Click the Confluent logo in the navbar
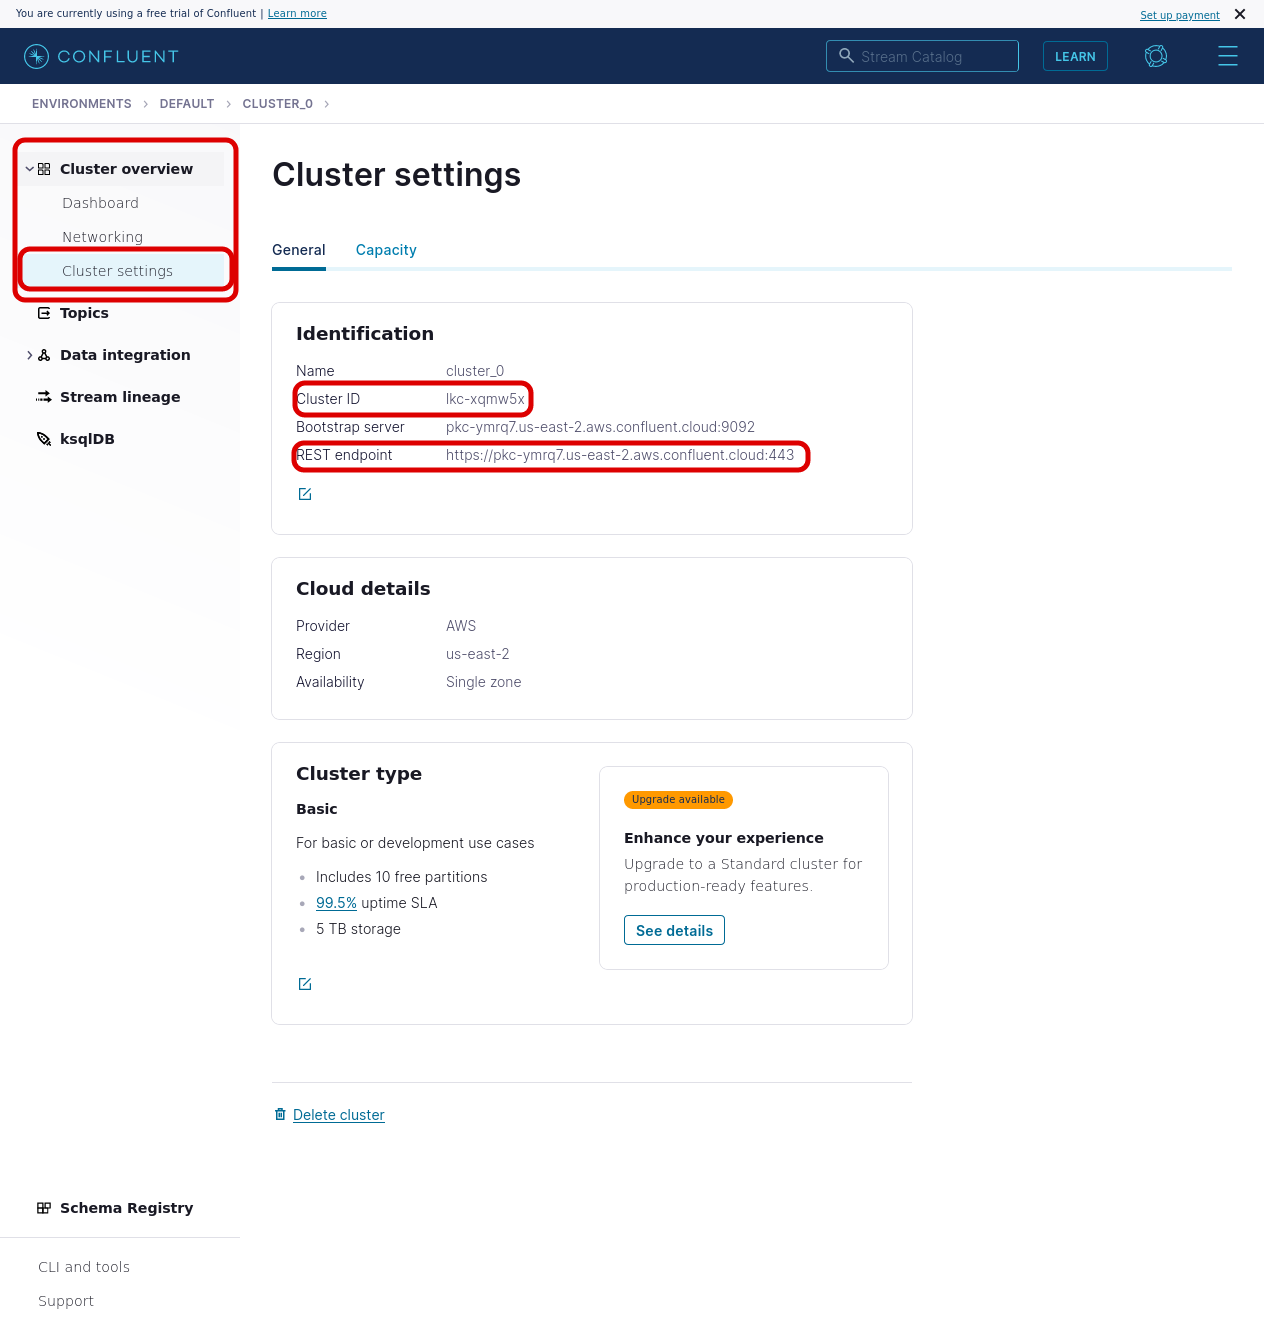The image size is (1264, 1334). pyautogui.click(x=36, y=56)
